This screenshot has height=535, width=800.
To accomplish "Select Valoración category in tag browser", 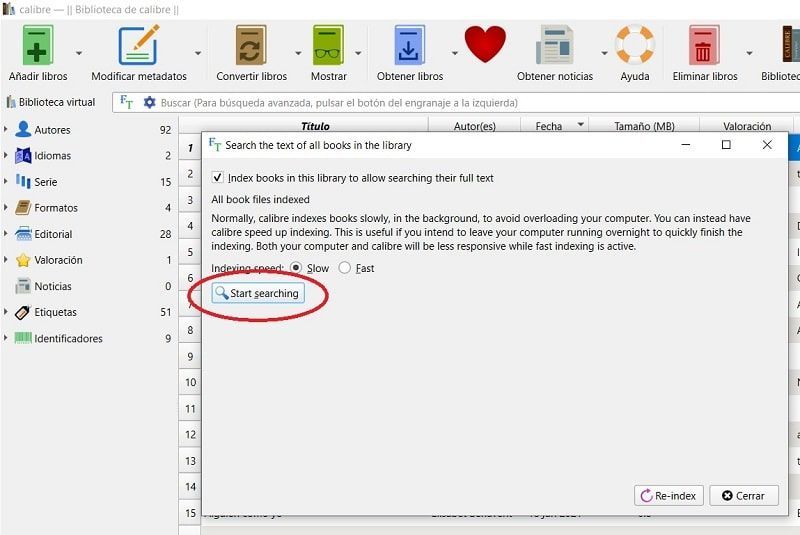I will [x=58, y=260].
